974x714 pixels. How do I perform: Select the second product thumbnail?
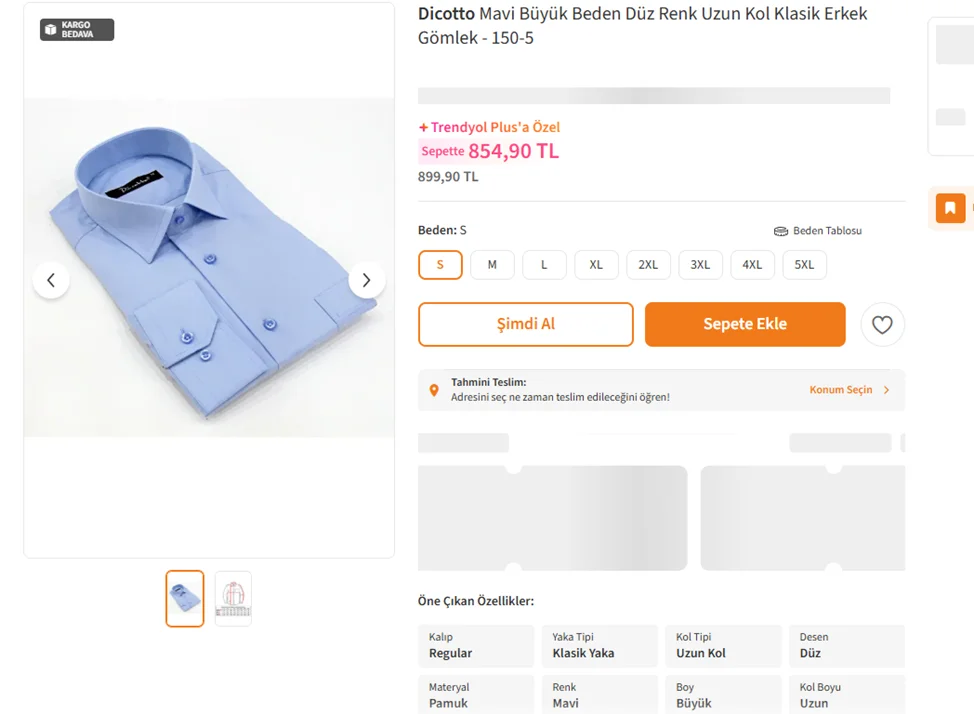pyautogui.click(x=233, y=598)
